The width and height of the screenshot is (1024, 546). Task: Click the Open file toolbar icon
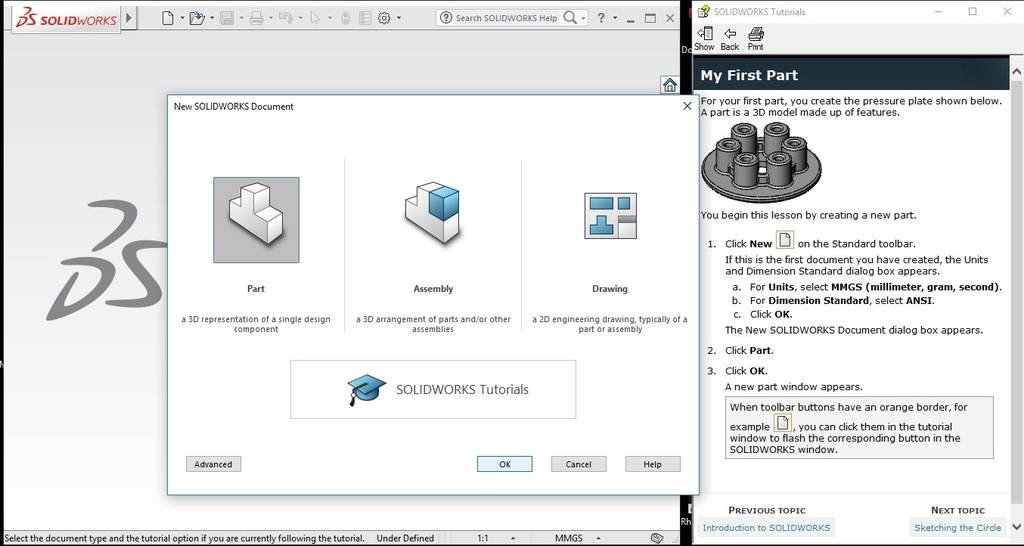click(197, 18)
